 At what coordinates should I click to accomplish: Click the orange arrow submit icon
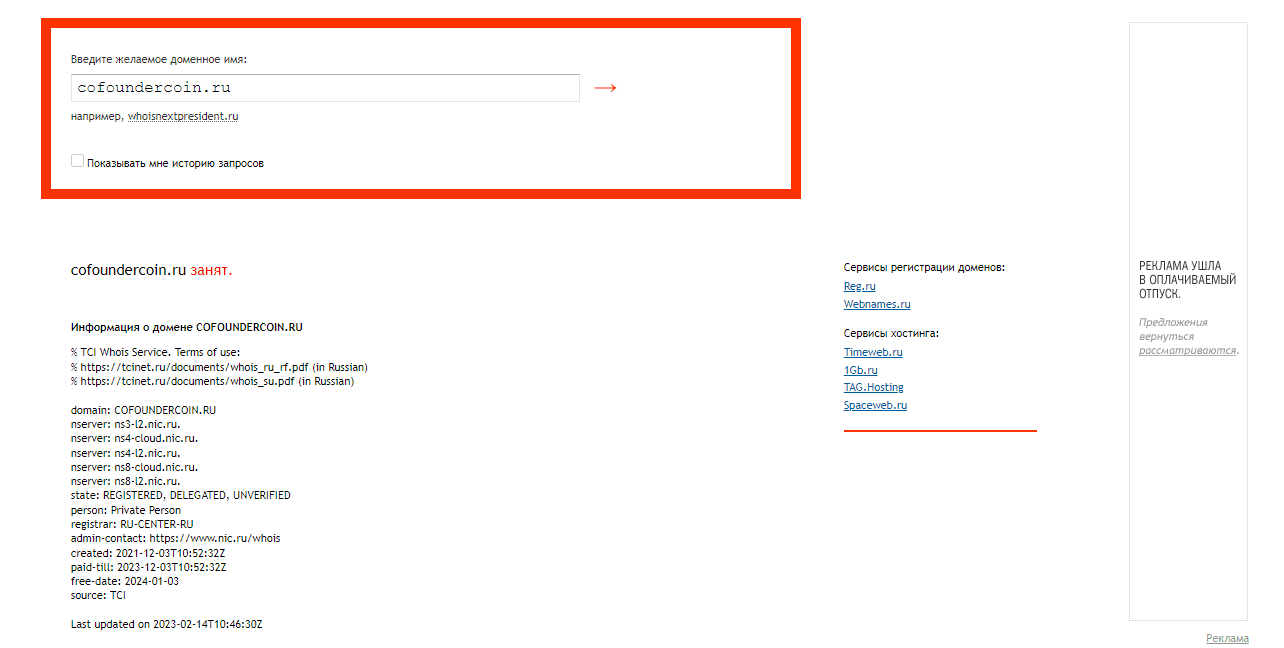point(604,88)
